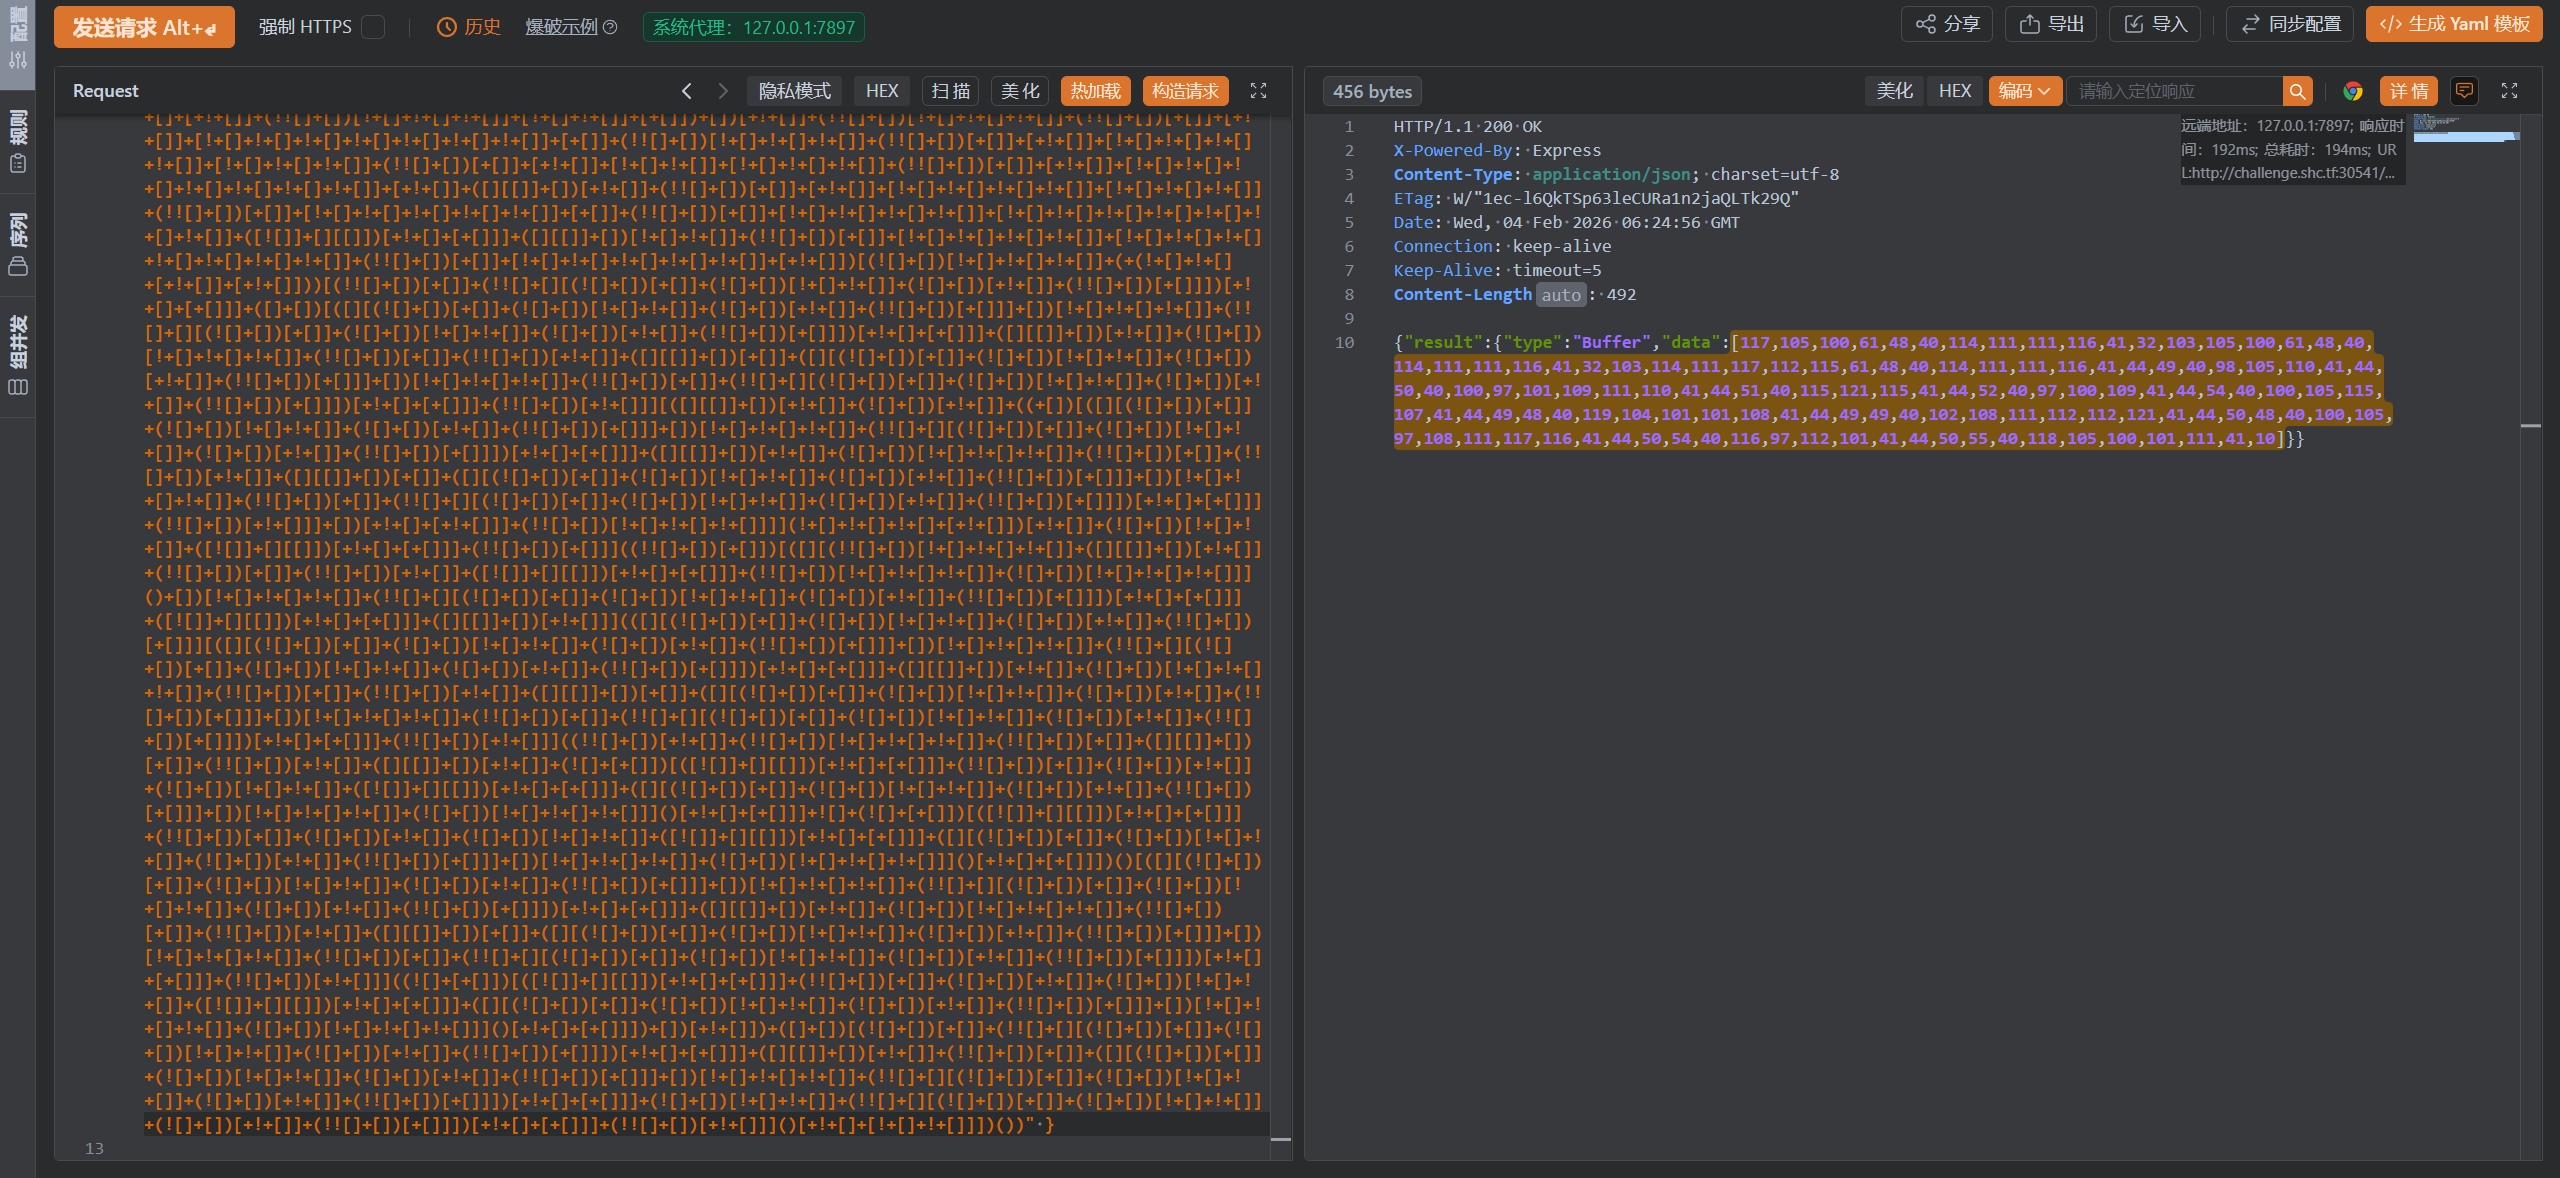This screenshot has height=1178, width=2560.
Task: Click the Content-Length auto tag
Action: tap(1561, 295)
